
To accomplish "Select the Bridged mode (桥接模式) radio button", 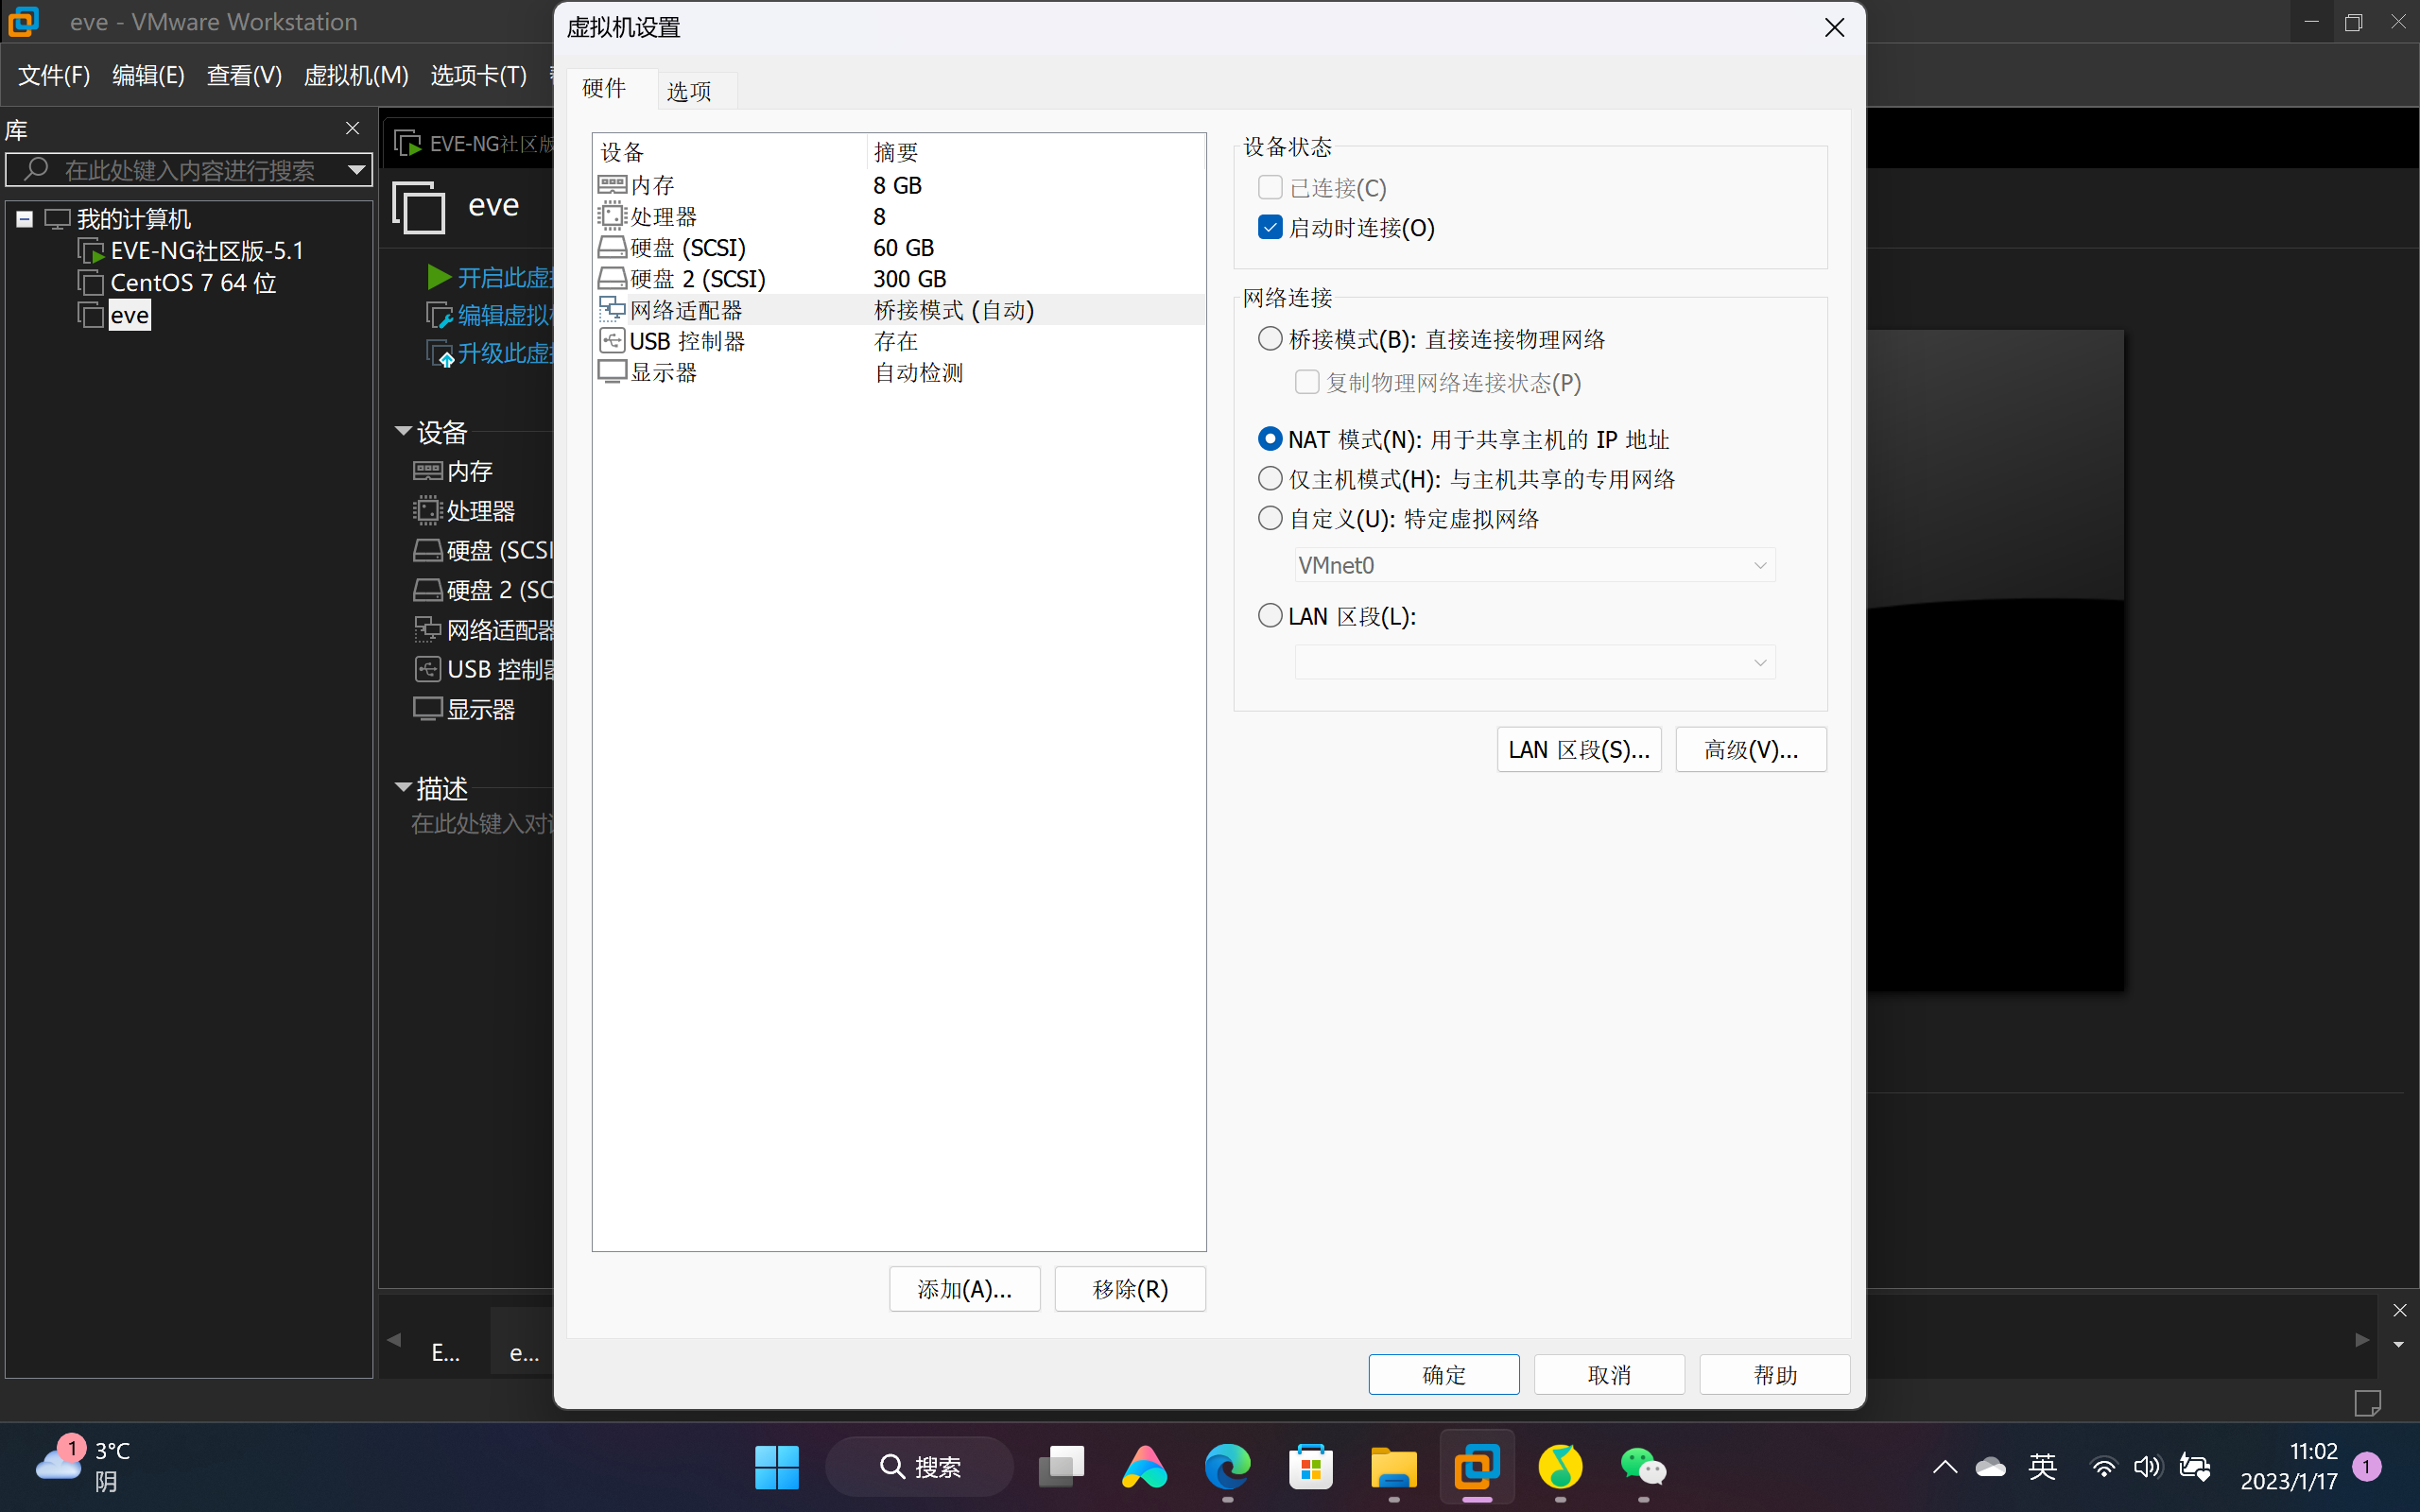I will click(1270, 339).
